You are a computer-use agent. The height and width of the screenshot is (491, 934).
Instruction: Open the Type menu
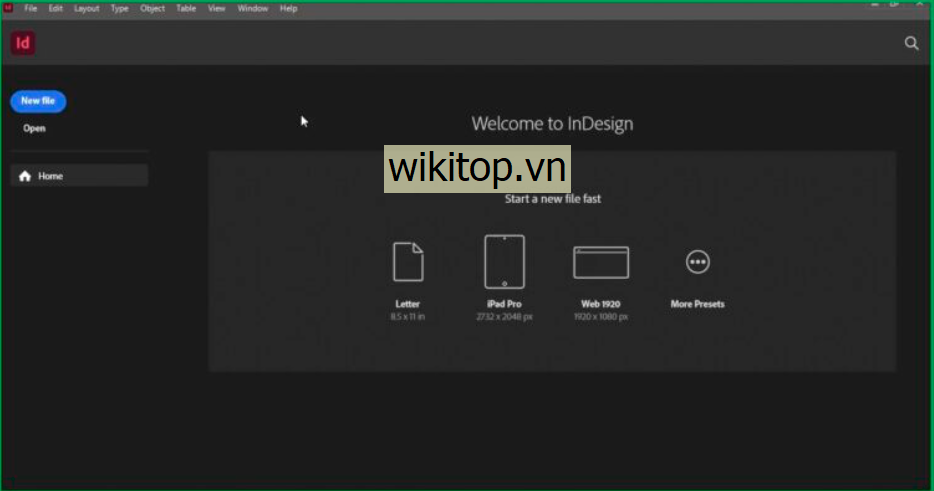point(119,8)
